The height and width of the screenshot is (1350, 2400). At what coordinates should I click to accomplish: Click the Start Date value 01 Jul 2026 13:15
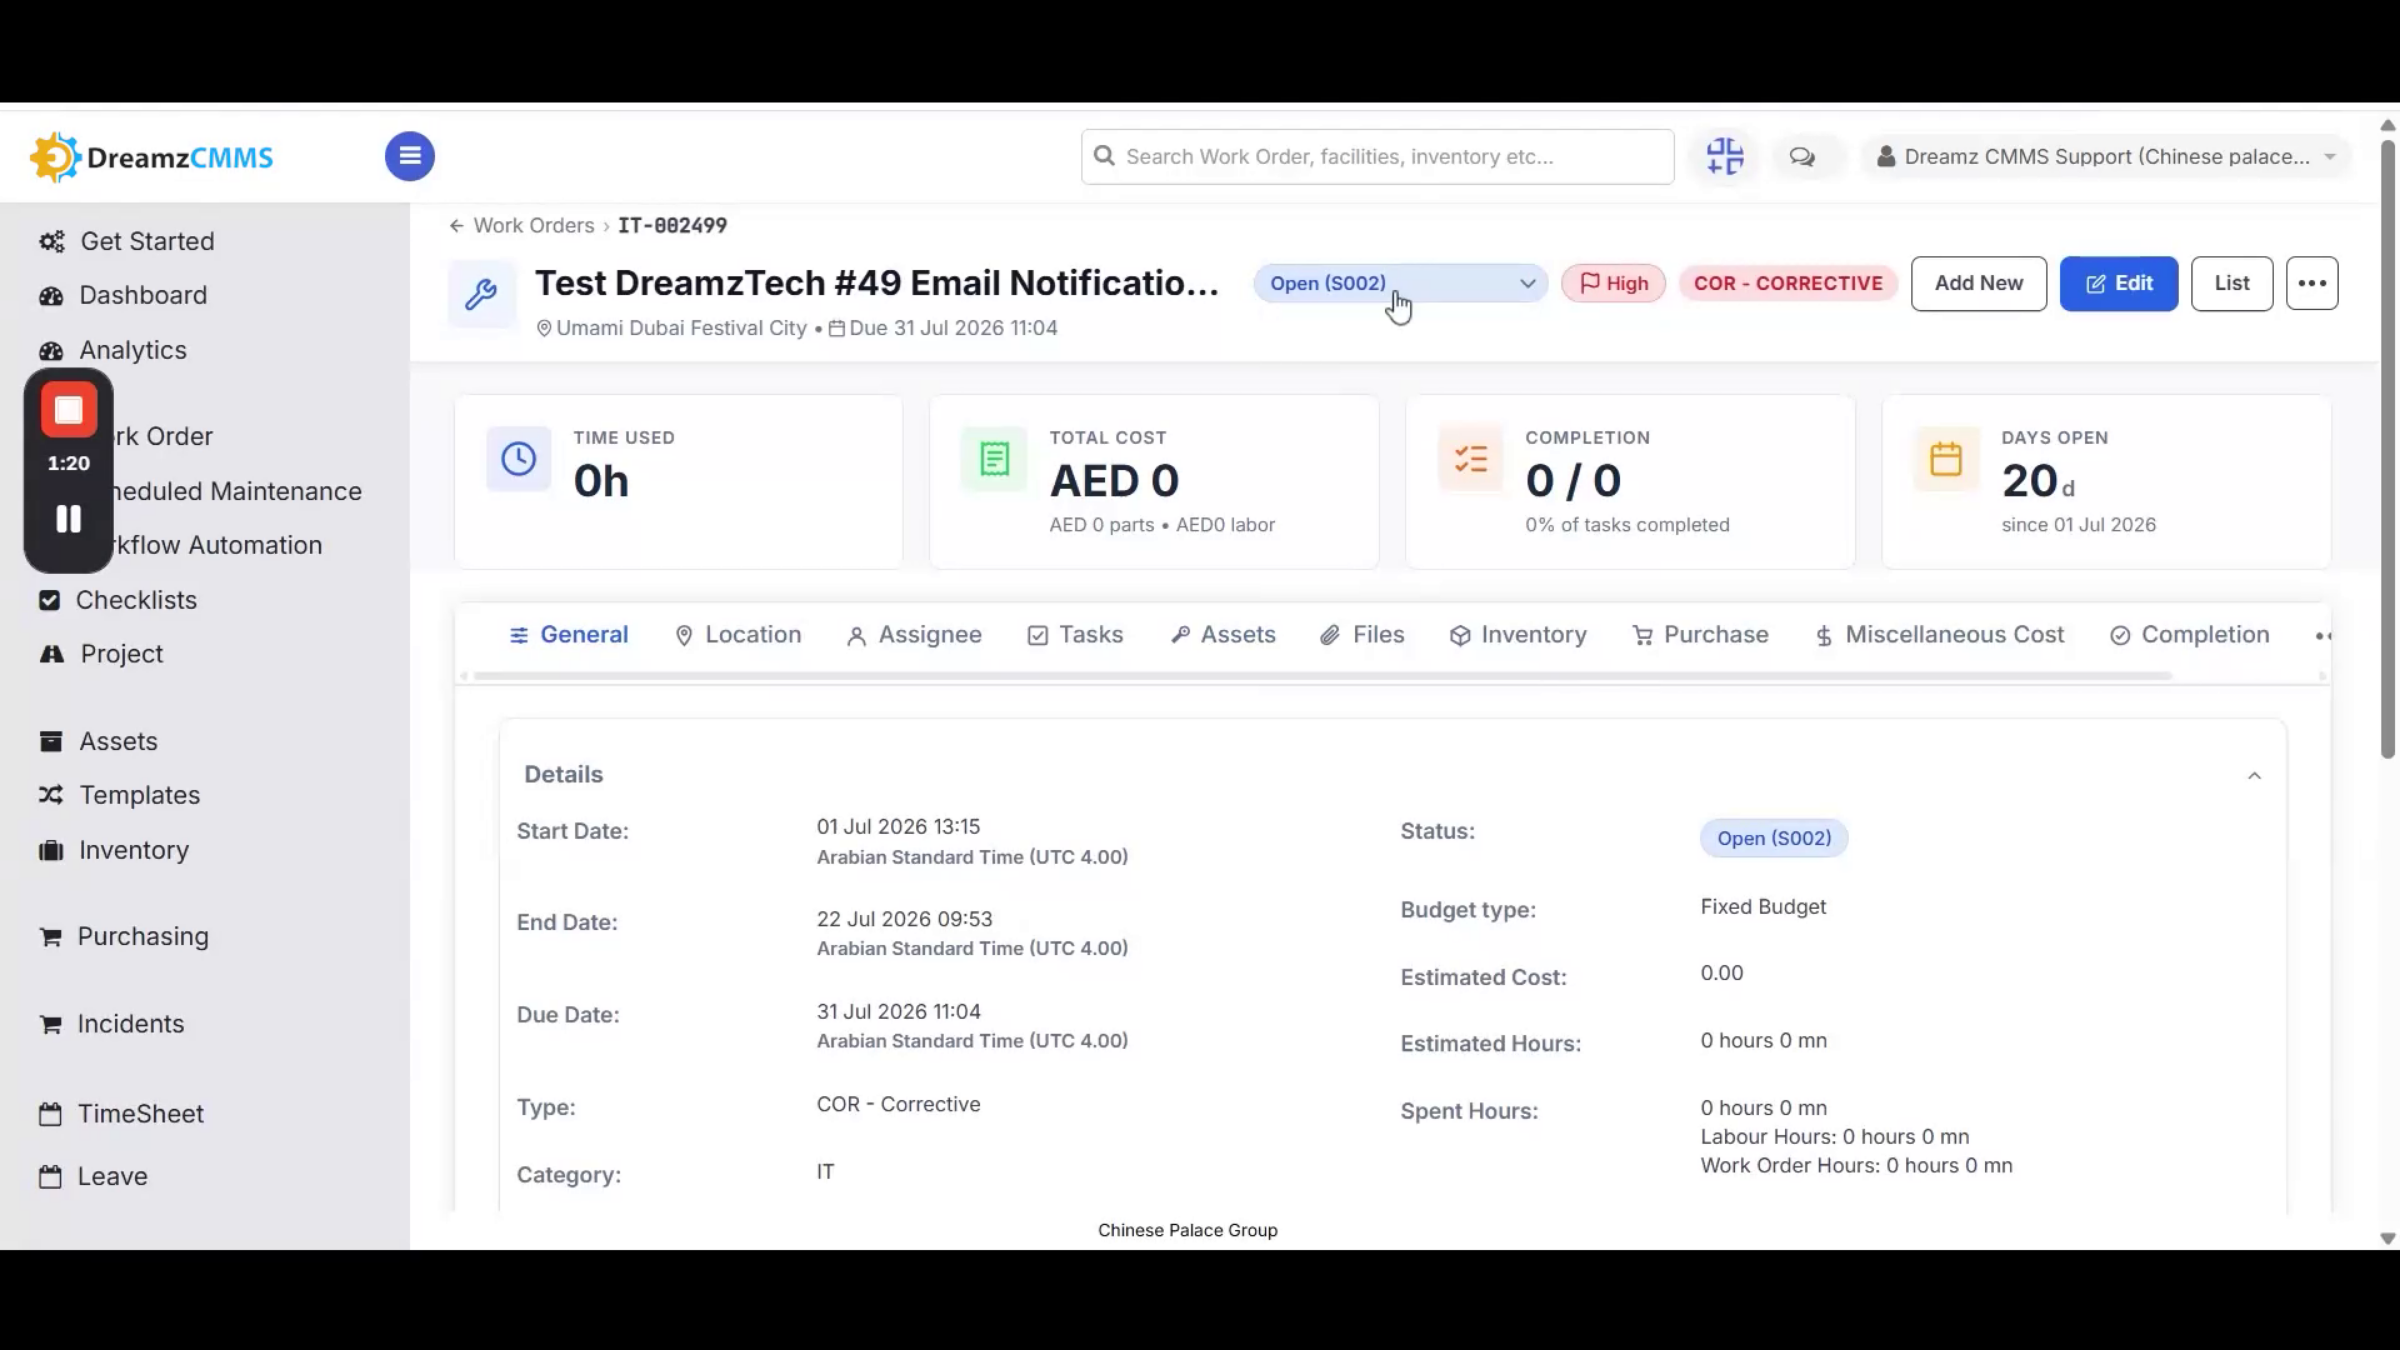click(898, 827)
